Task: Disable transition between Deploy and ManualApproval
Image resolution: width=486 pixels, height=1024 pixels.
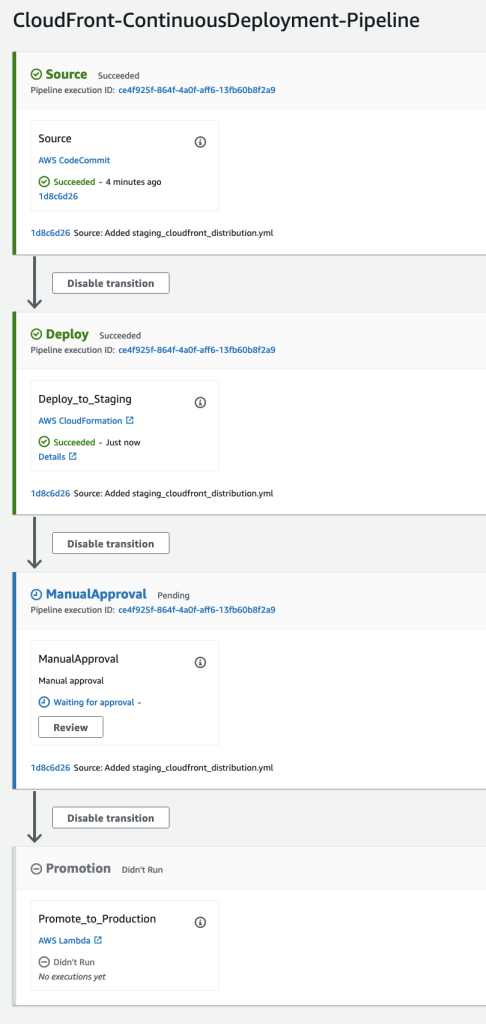Action: (110, 543)
